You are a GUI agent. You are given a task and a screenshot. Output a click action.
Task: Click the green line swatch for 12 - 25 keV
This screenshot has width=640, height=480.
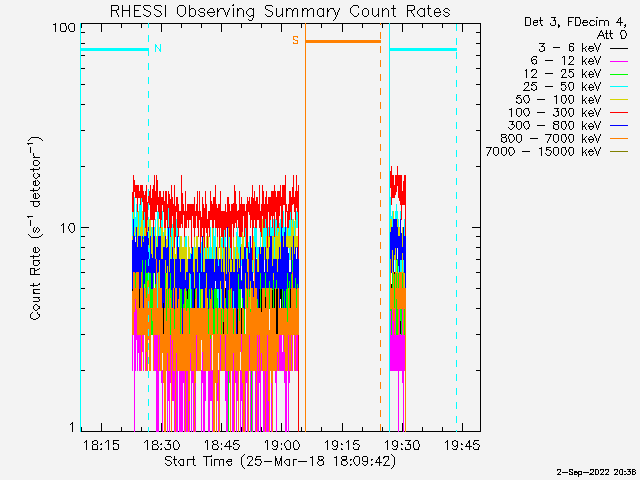[x=619, y=74]
